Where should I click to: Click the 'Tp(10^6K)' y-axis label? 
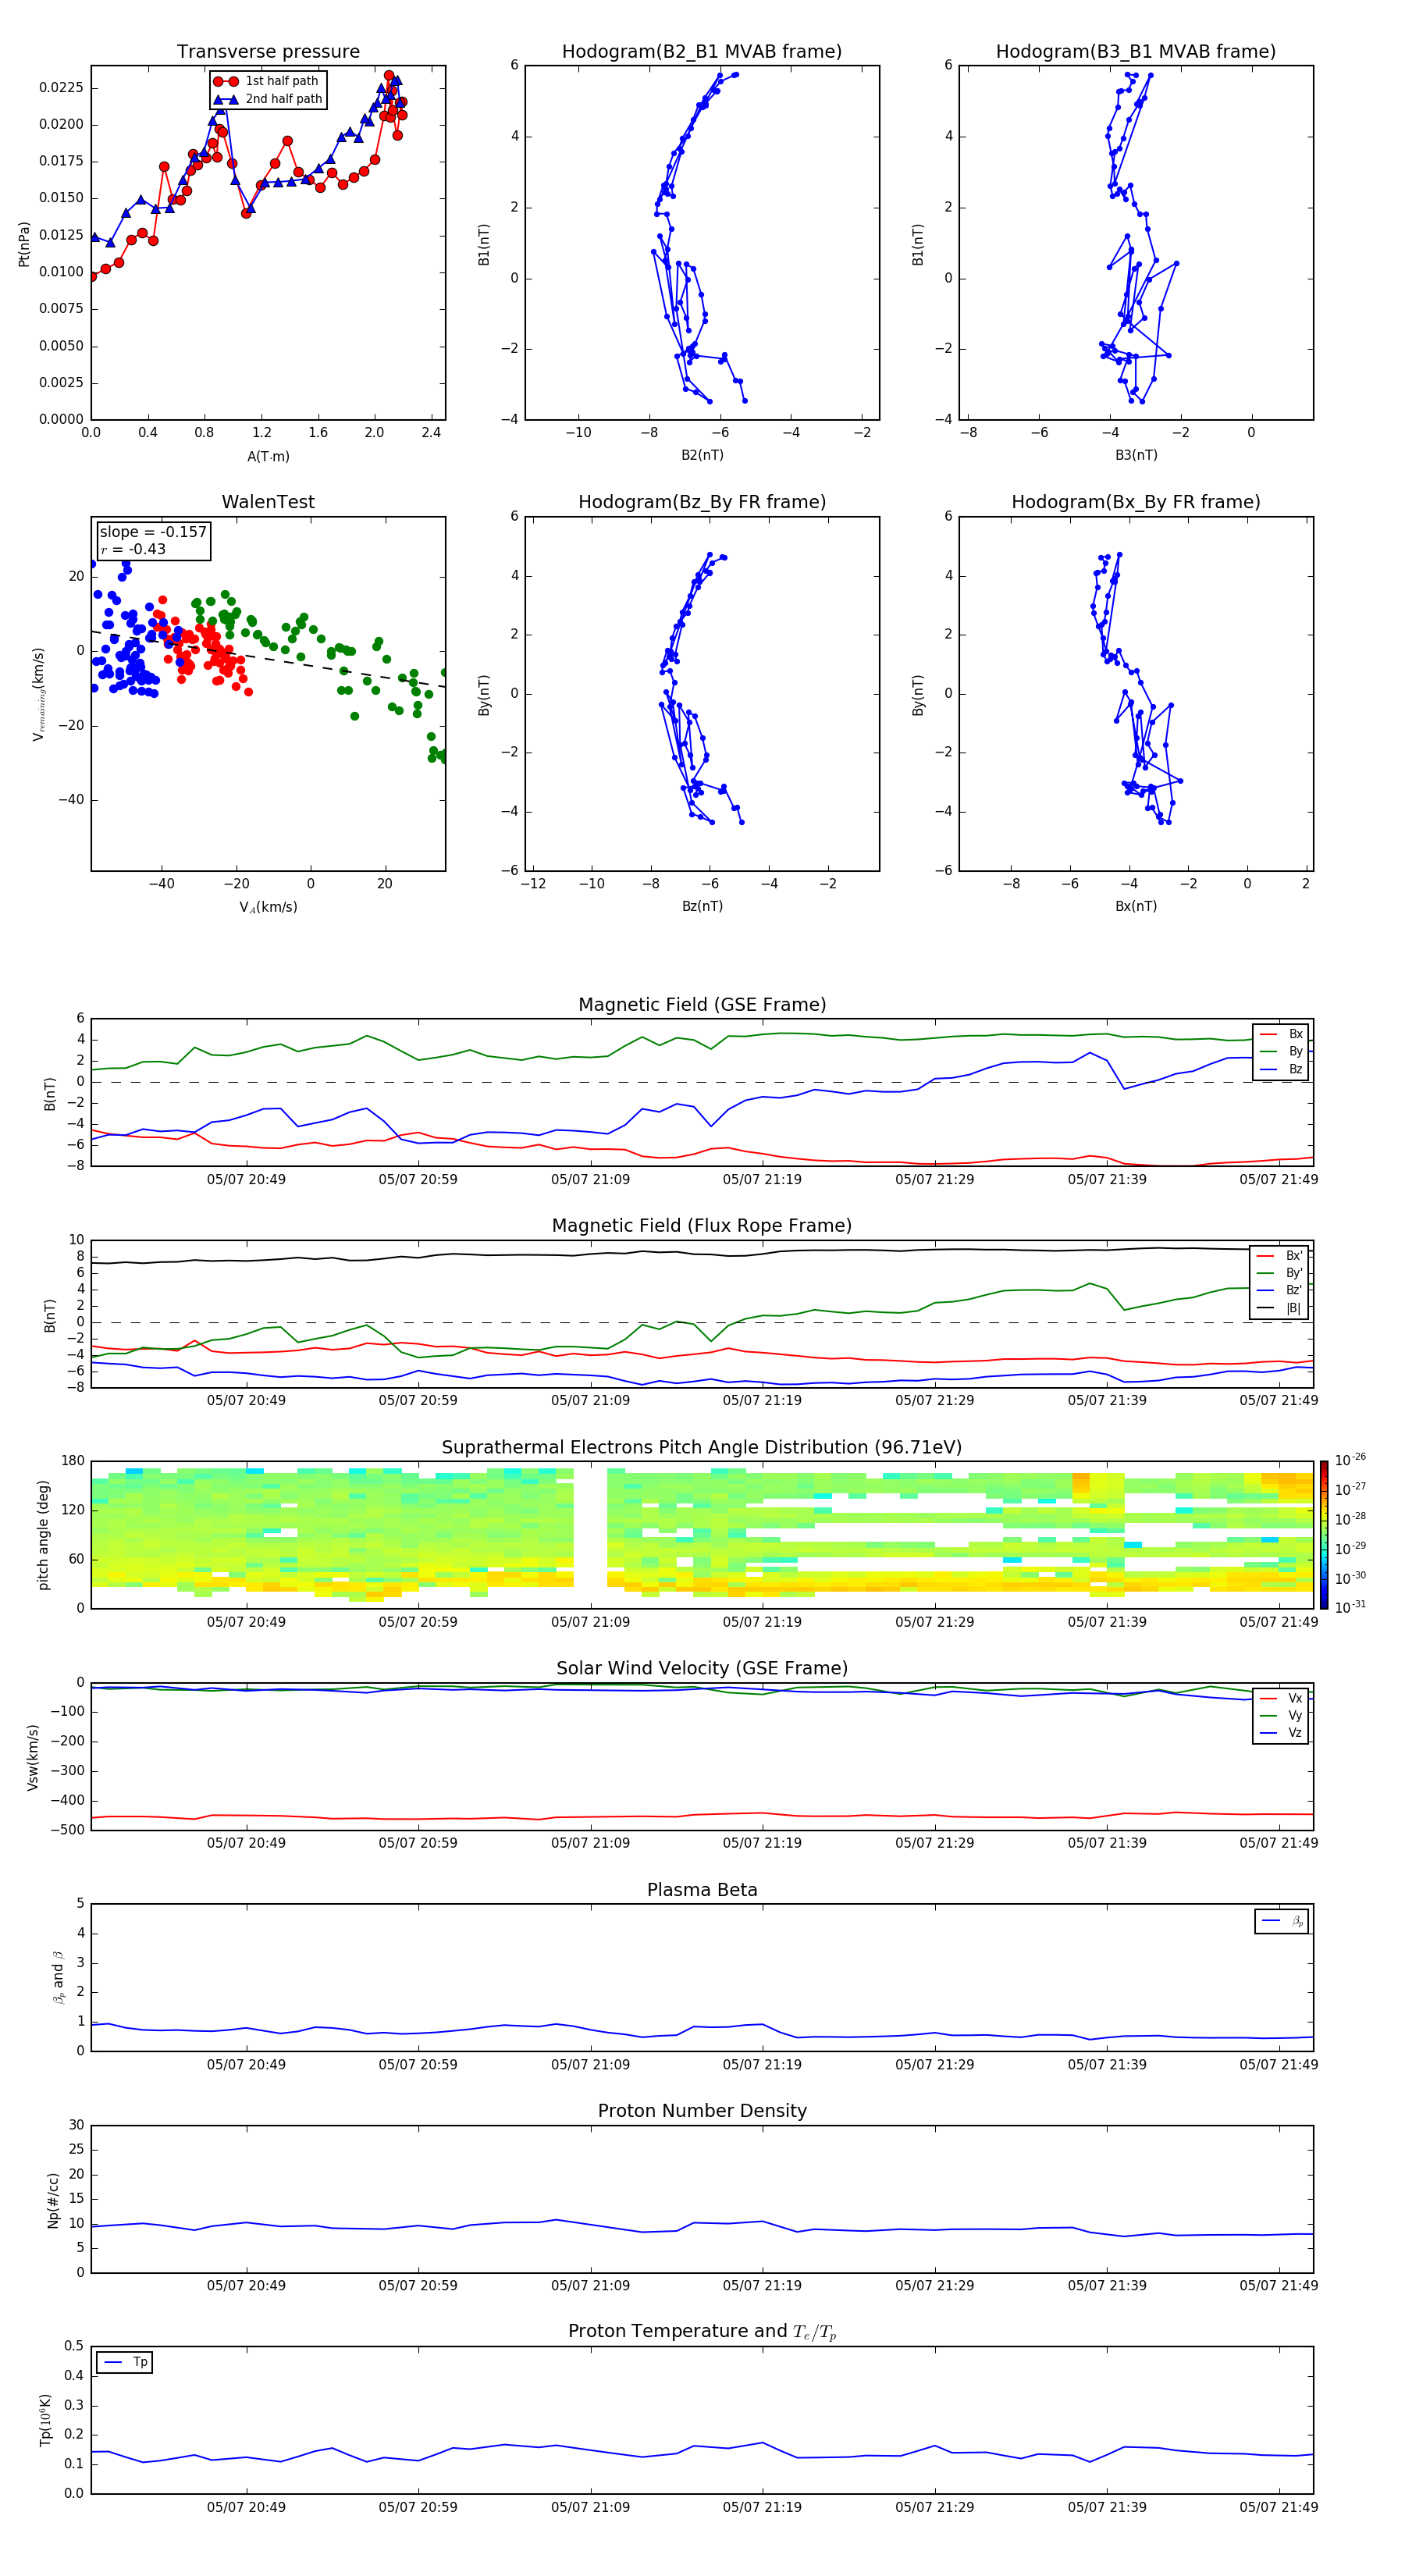[46, 2420]
